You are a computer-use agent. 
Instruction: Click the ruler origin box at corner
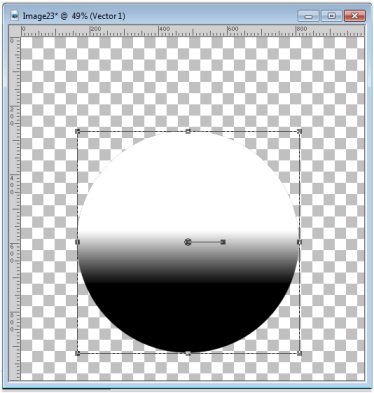(x=15, y=31)
